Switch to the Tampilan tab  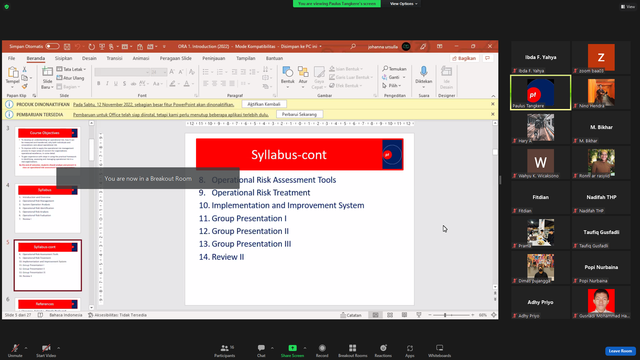(x=246, y=58)
